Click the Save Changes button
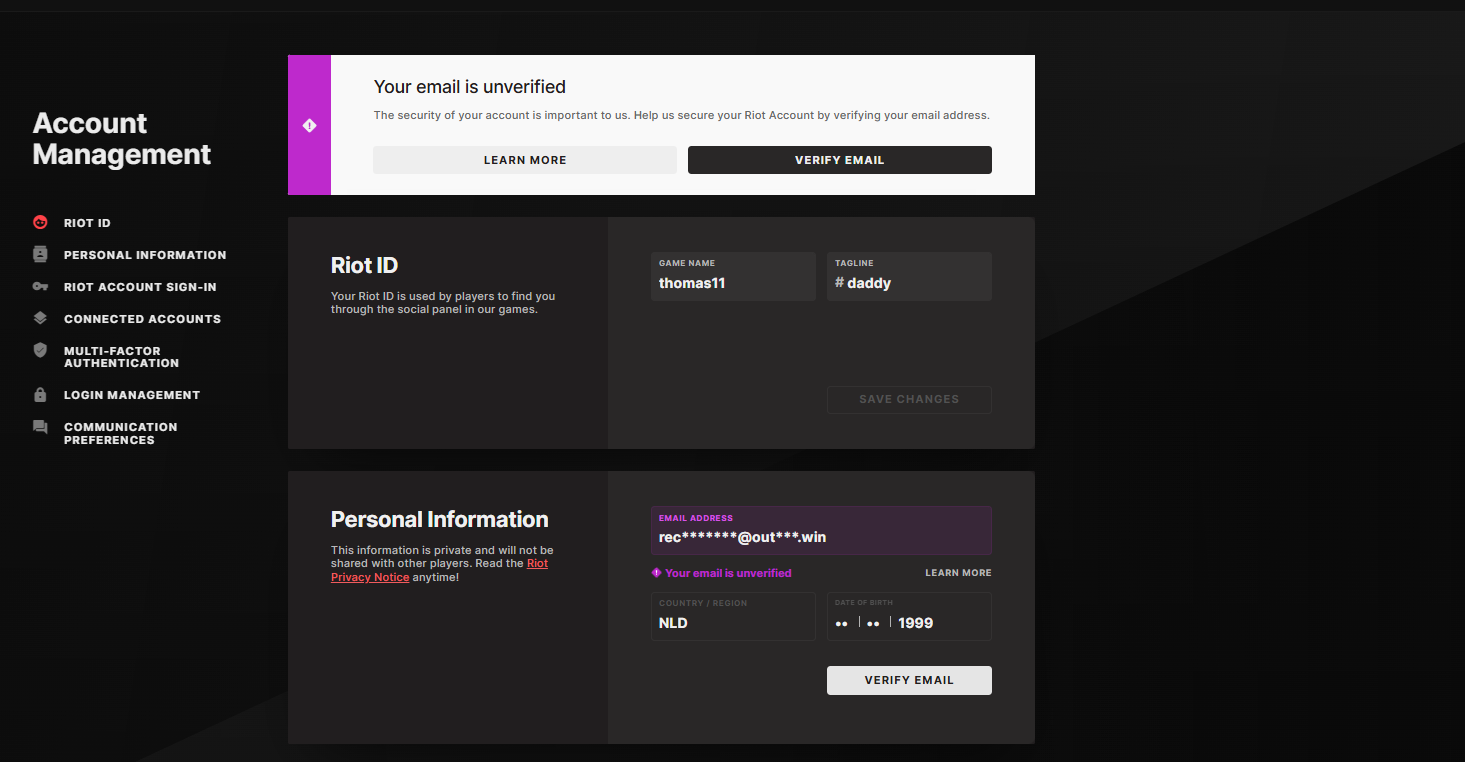The image size is (1465, 762). [909, 399]
